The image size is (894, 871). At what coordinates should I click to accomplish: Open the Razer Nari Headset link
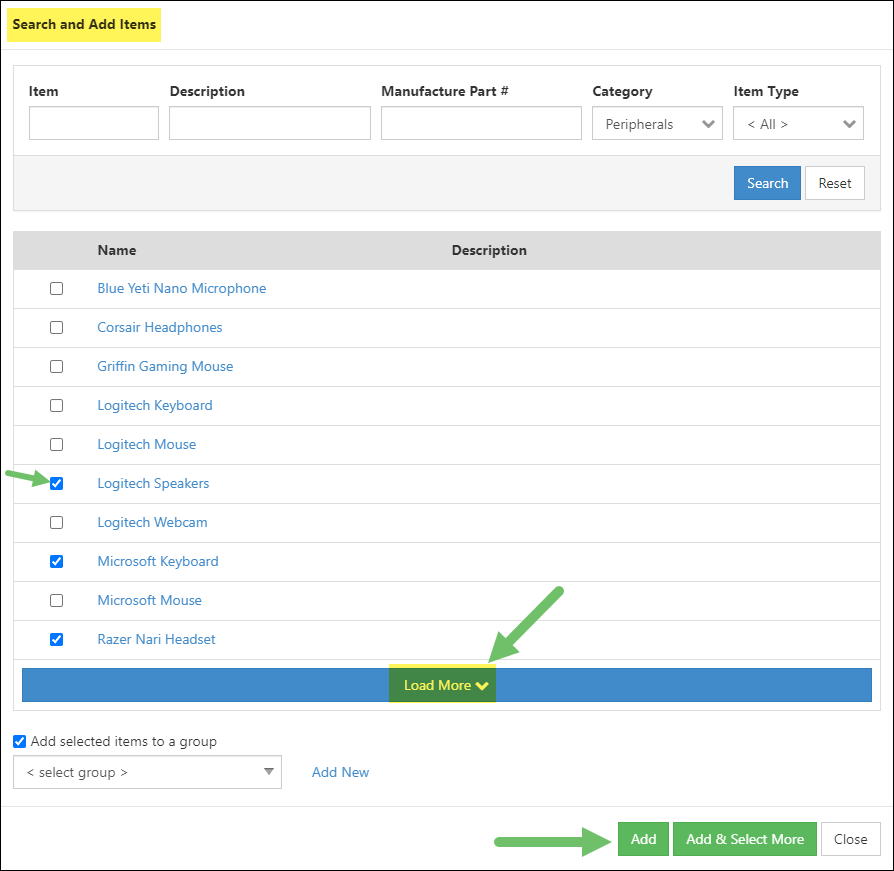click(156, 640)
